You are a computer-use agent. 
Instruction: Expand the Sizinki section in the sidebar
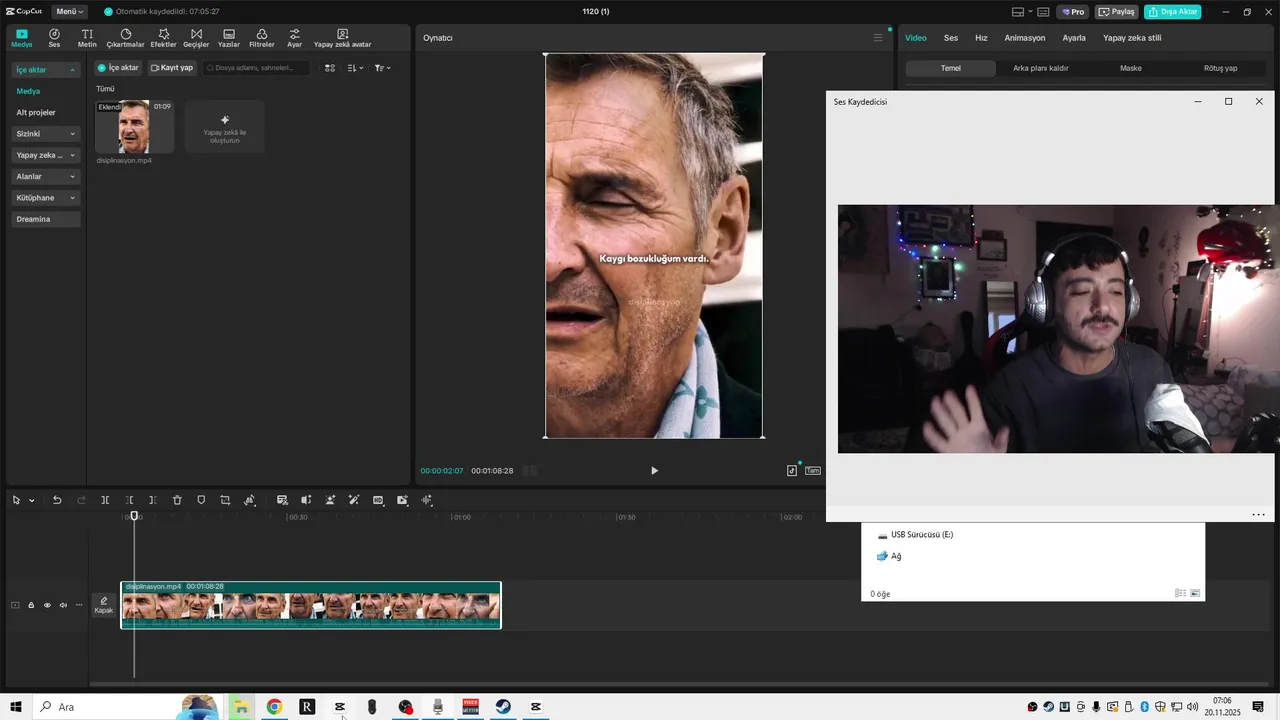pyautogui.click(x=46, y=134)
